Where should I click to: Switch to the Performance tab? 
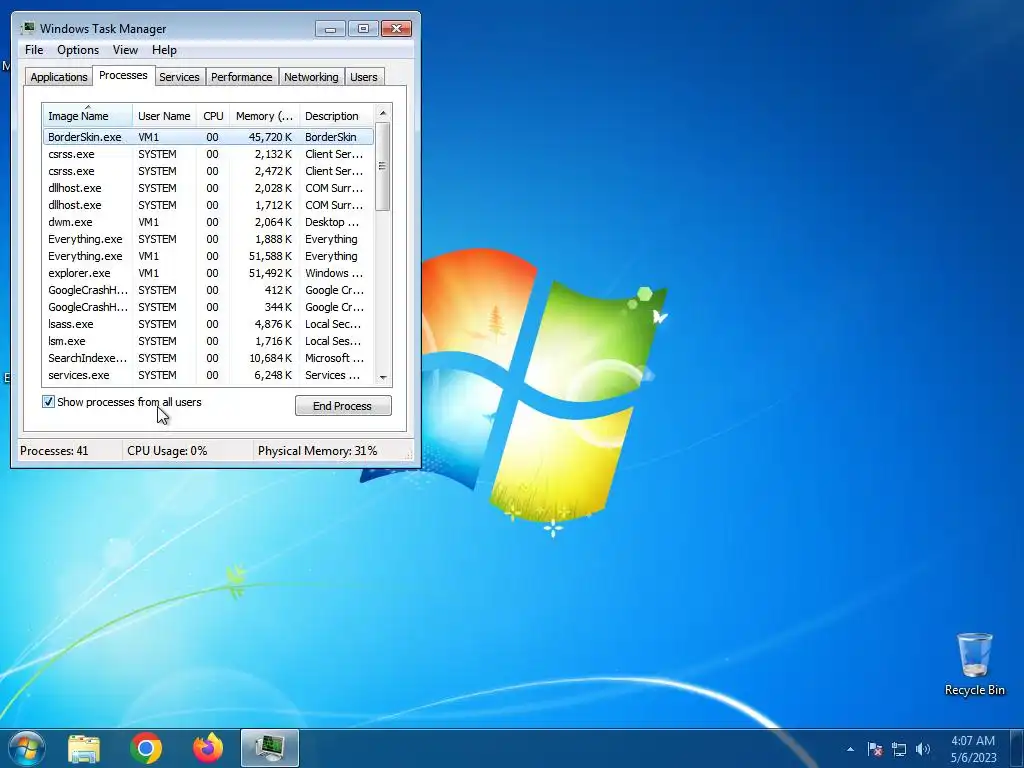[x=242, y=77]
